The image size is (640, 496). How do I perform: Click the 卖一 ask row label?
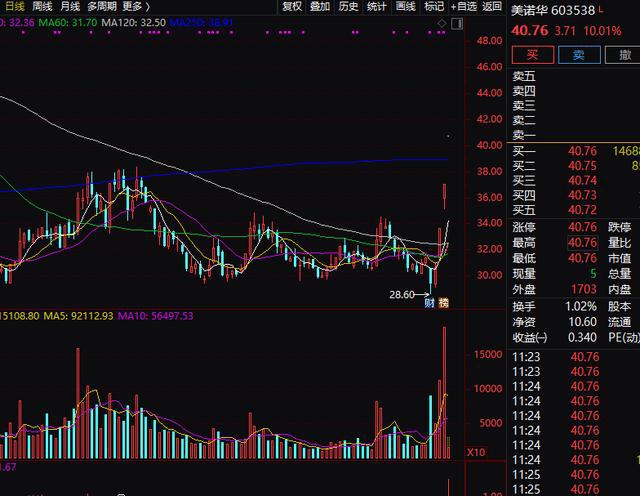[x=524, y=135]
